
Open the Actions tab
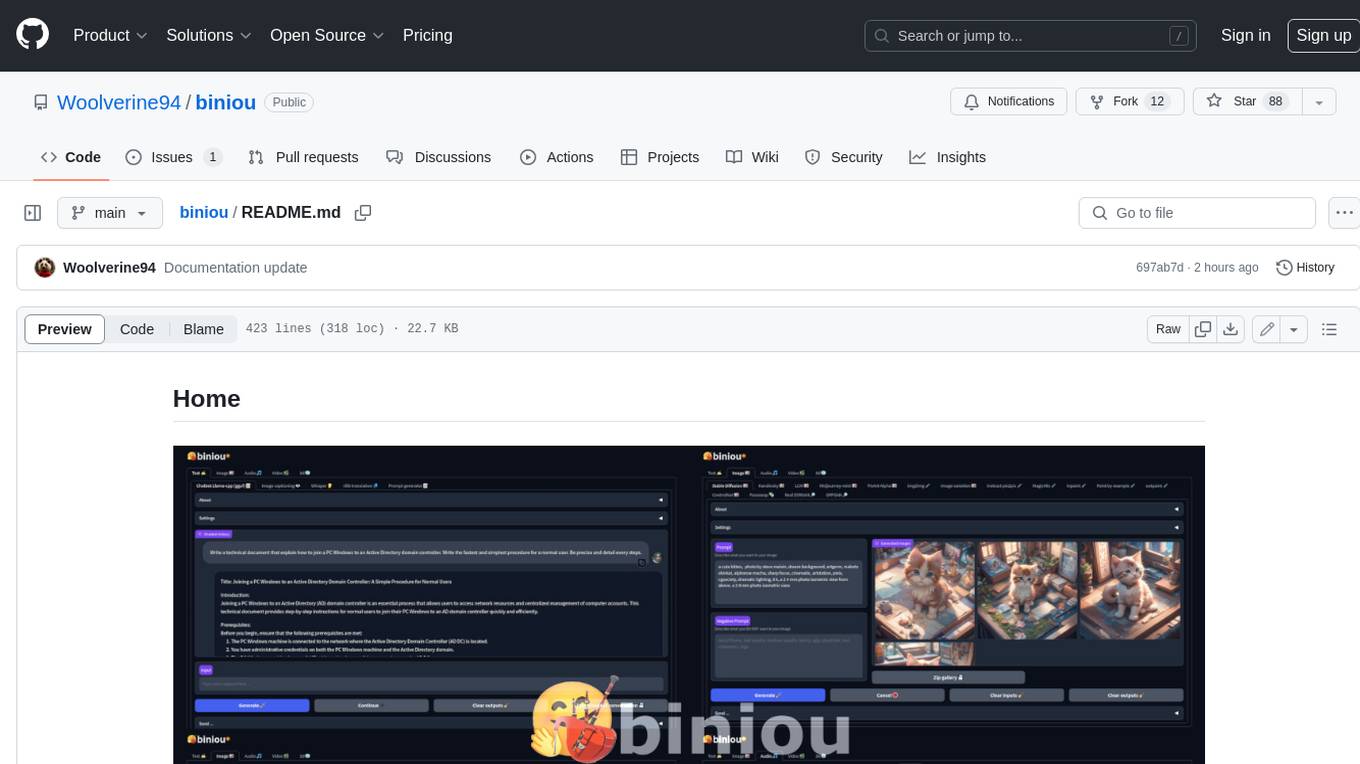557,157
